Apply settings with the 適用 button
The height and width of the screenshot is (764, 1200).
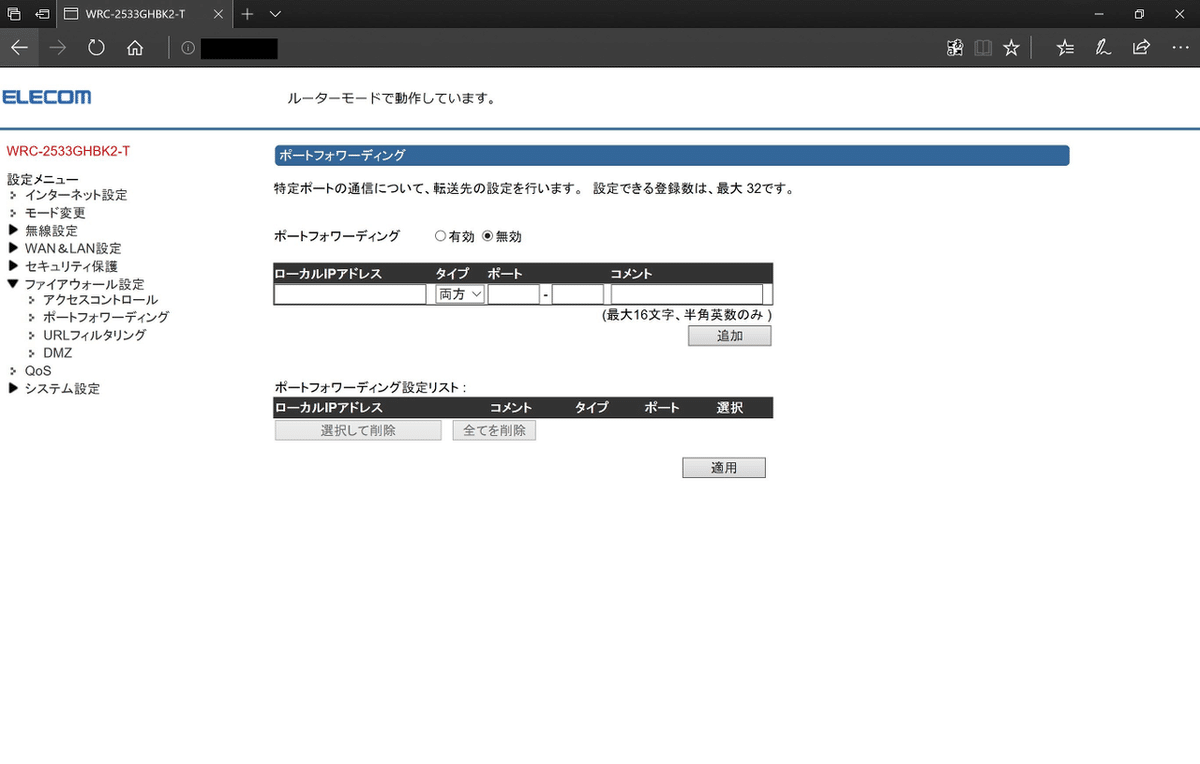point(723,467)
